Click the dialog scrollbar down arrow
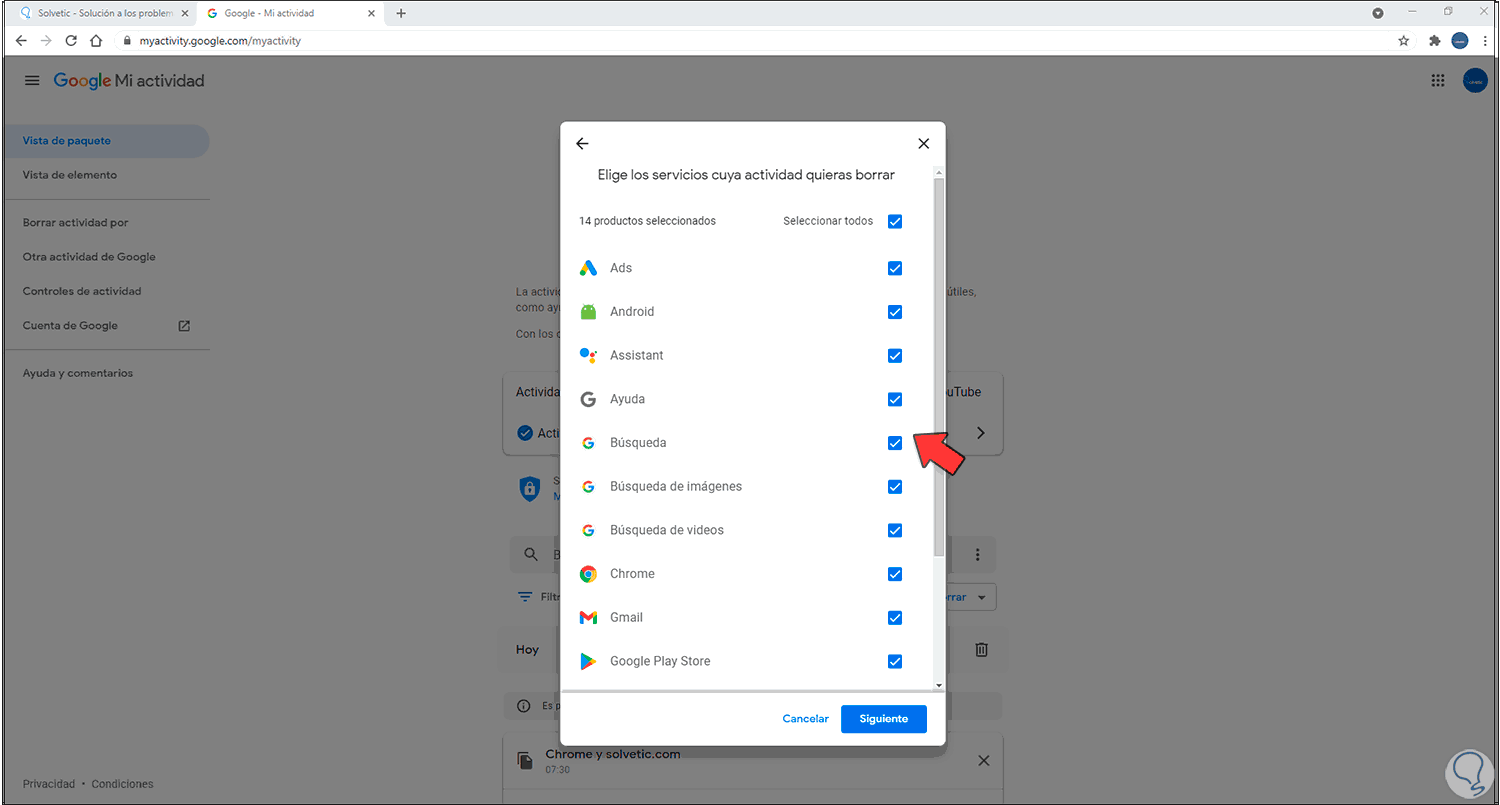 point(938,685)
